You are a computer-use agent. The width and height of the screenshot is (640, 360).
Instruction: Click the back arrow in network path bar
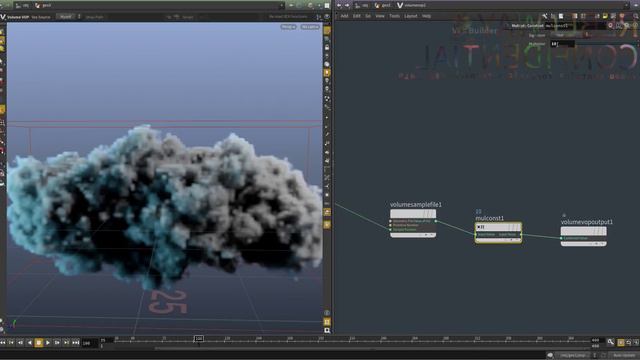click(x=339, y=5)
